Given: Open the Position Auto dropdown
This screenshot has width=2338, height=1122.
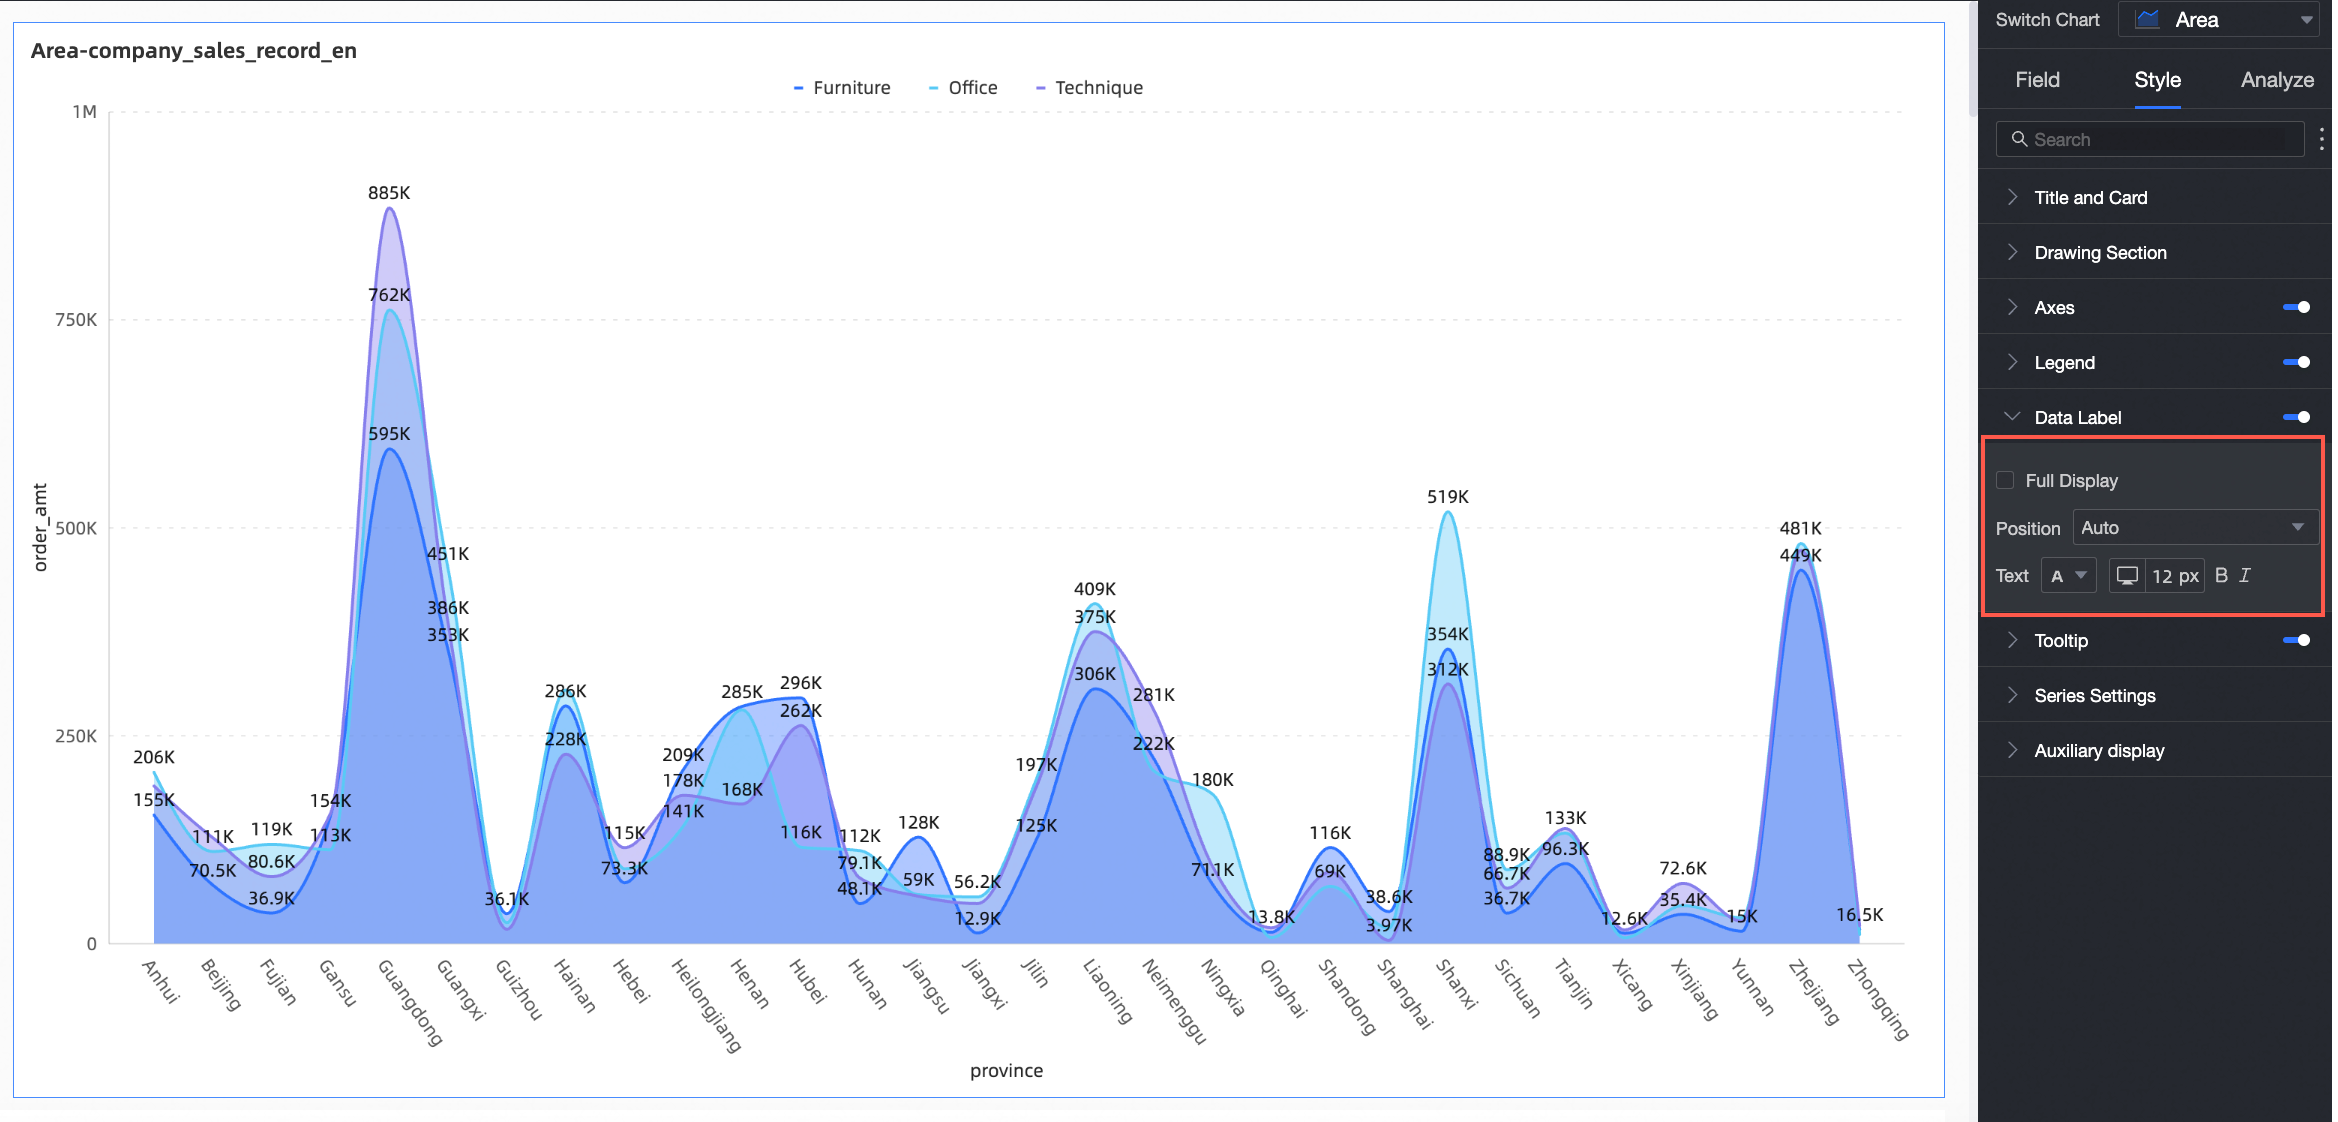Looking at the screenshot, I should pyautogui.click(x=2194, y=527).
